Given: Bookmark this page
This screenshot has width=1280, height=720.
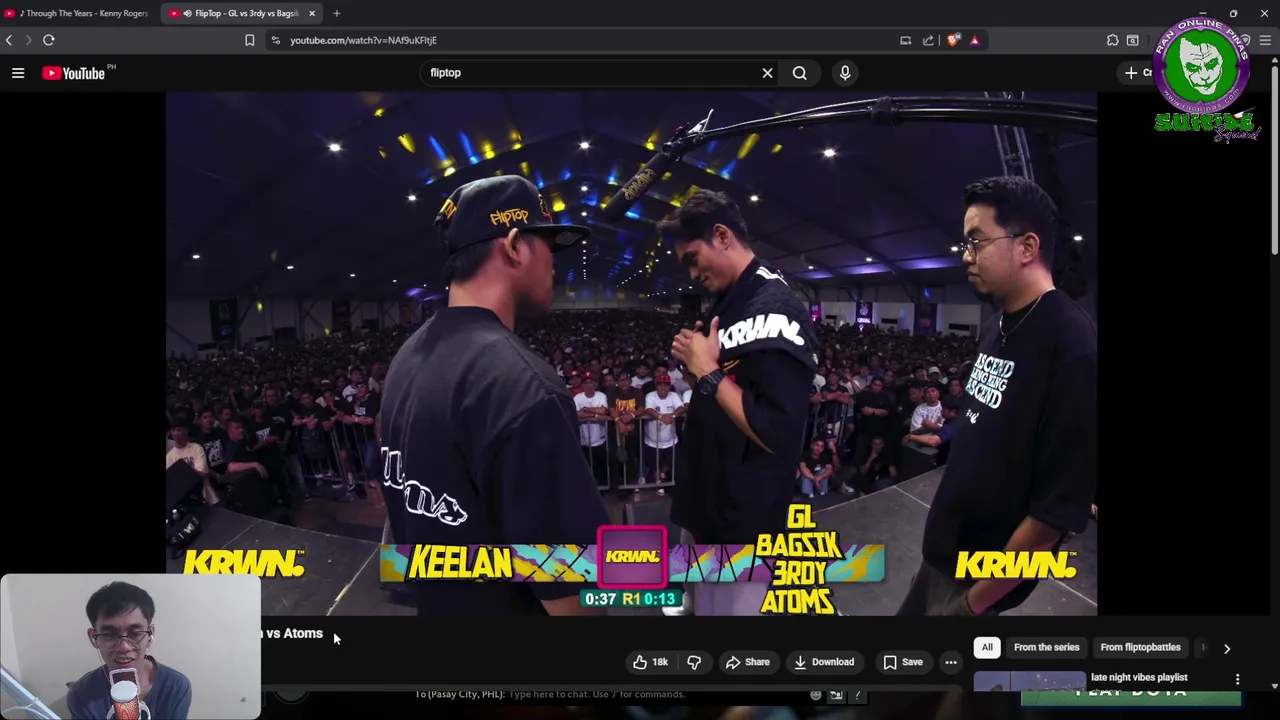Looking at the screenshot, I should point(250,40).
